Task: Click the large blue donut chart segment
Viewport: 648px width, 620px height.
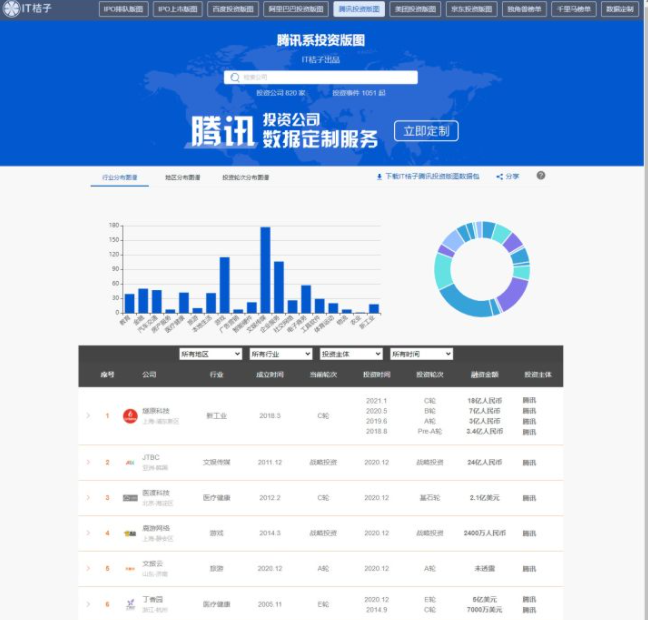Action: [466, 303]
